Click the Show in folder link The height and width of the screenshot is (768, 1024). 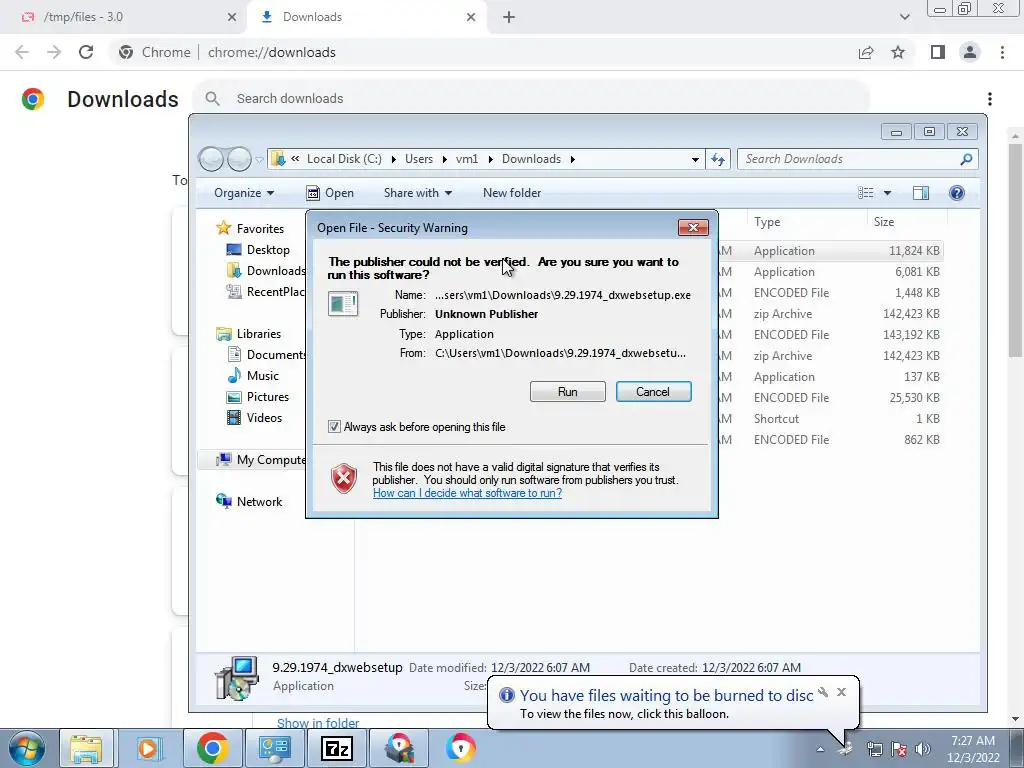click(318, 723)
